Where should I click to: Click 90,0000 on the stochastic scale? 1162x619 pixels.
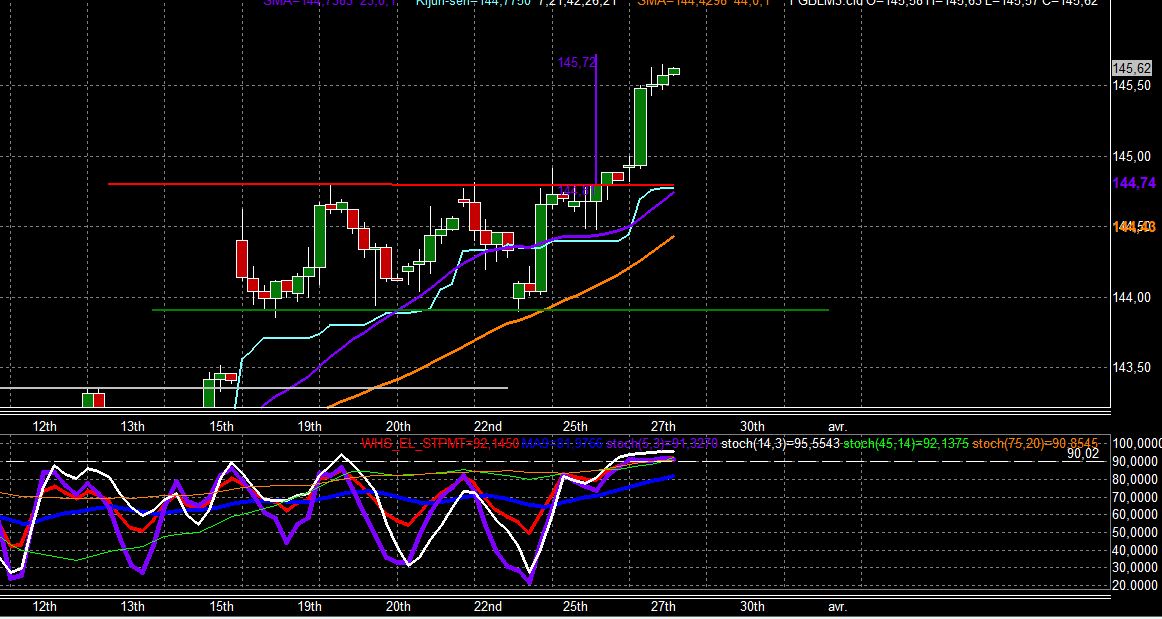pos(1137,461)
